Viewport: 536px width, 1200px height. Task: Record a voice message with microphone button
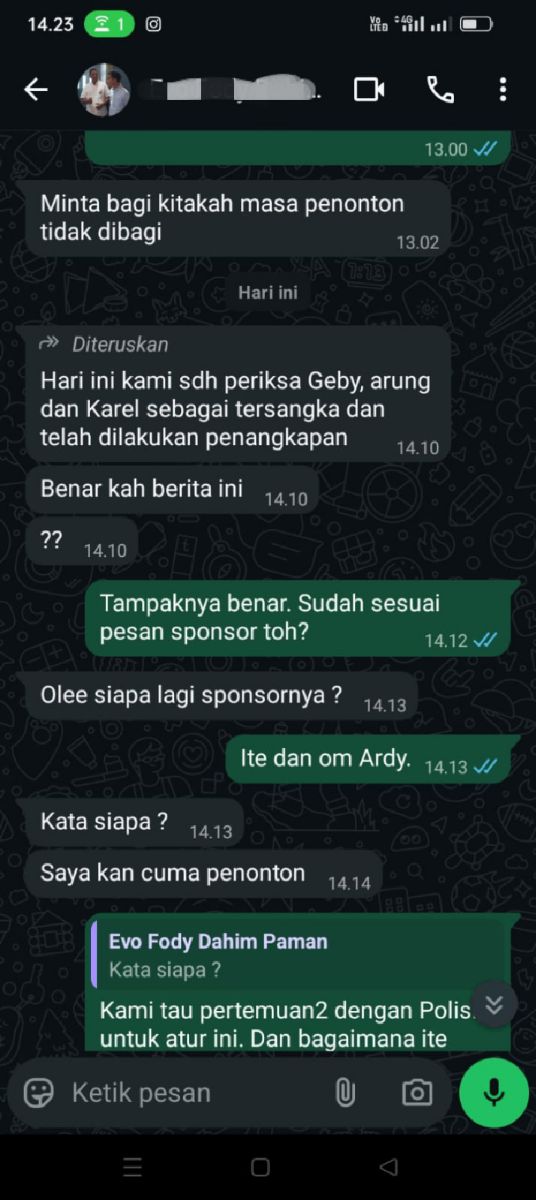point(494,1093)
